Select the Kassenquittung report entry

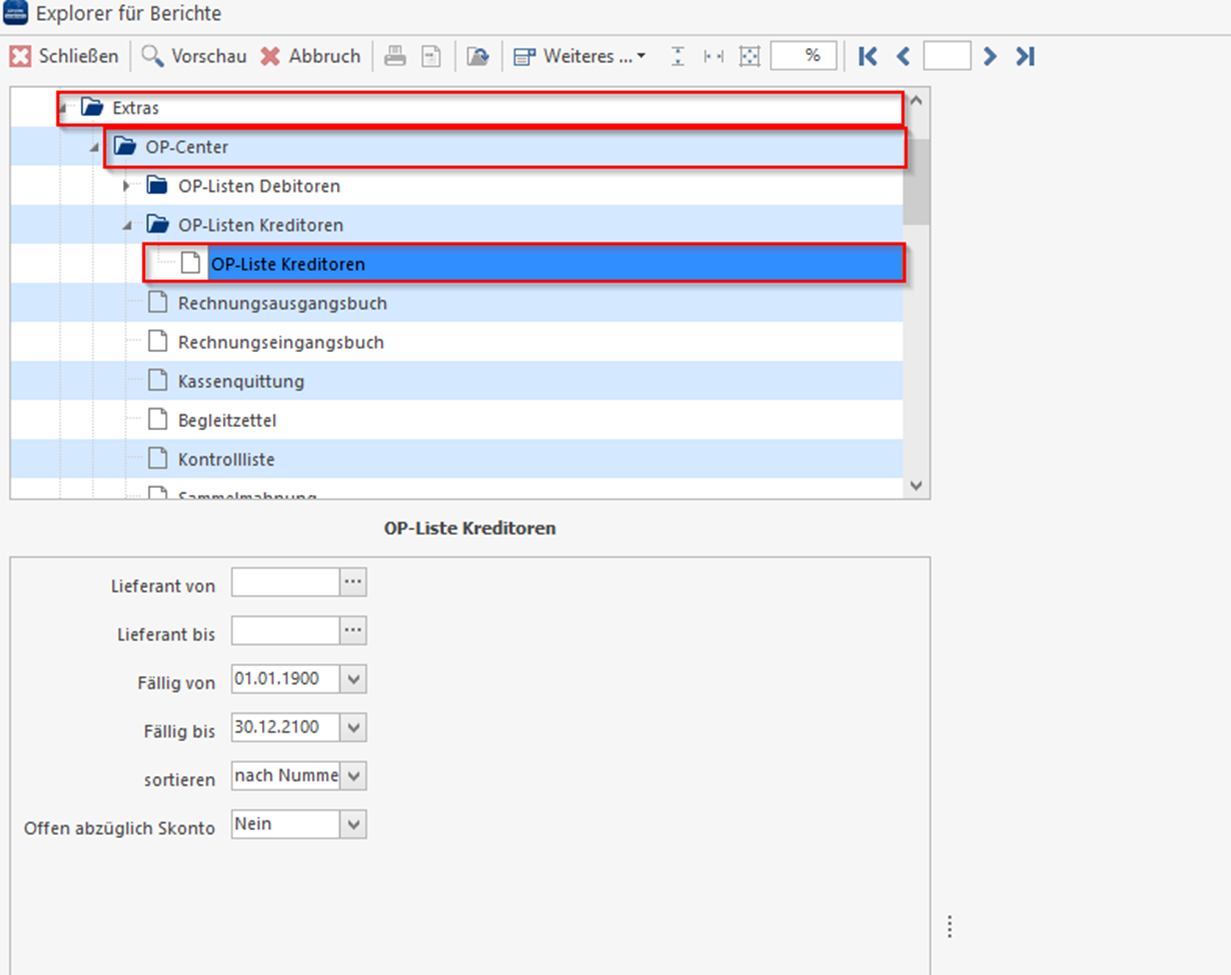pyautogui.click(x=240, y=381)
